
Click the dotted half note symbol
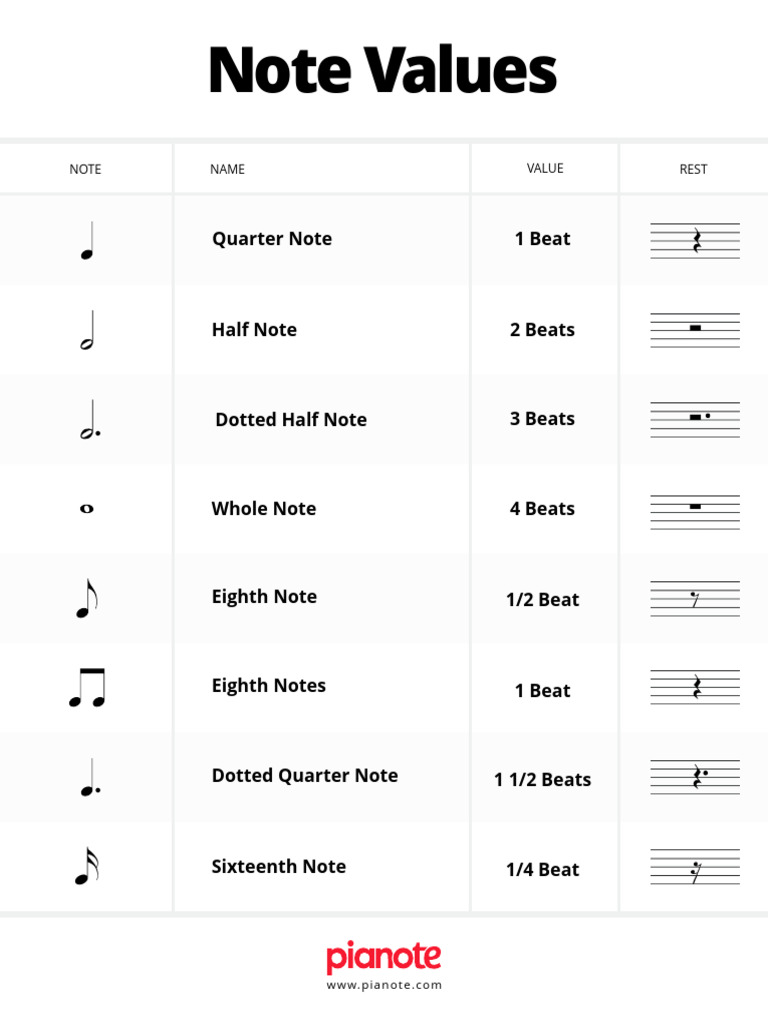89,420
